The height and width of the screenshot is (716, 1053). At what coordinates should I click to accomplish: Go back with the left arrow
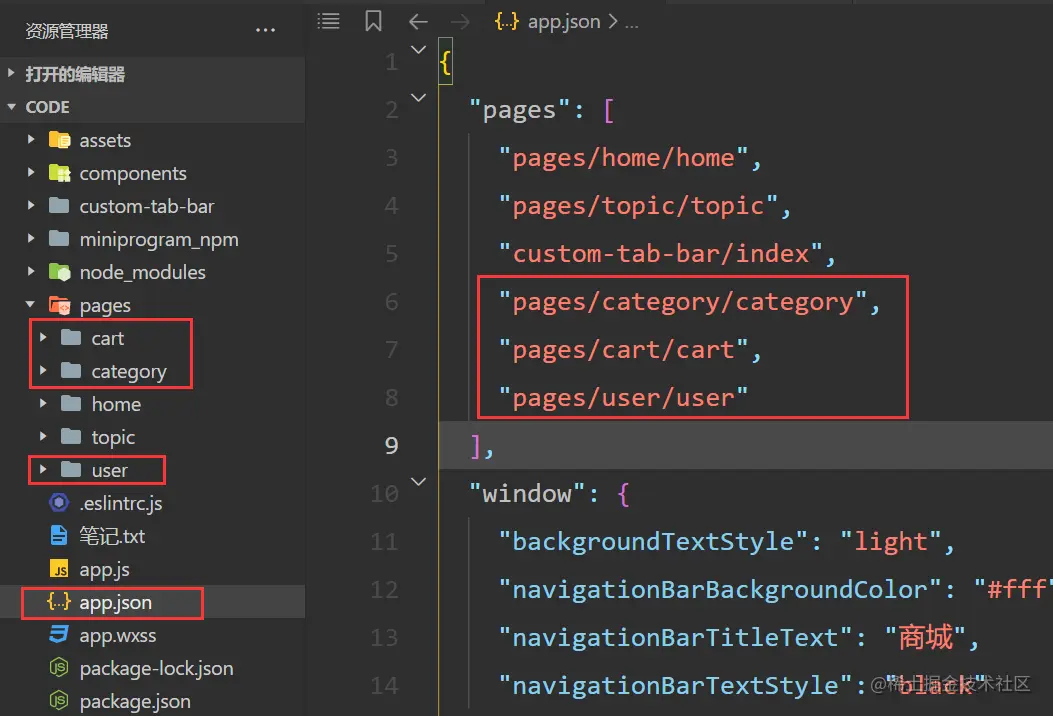[x=418, y=22]
